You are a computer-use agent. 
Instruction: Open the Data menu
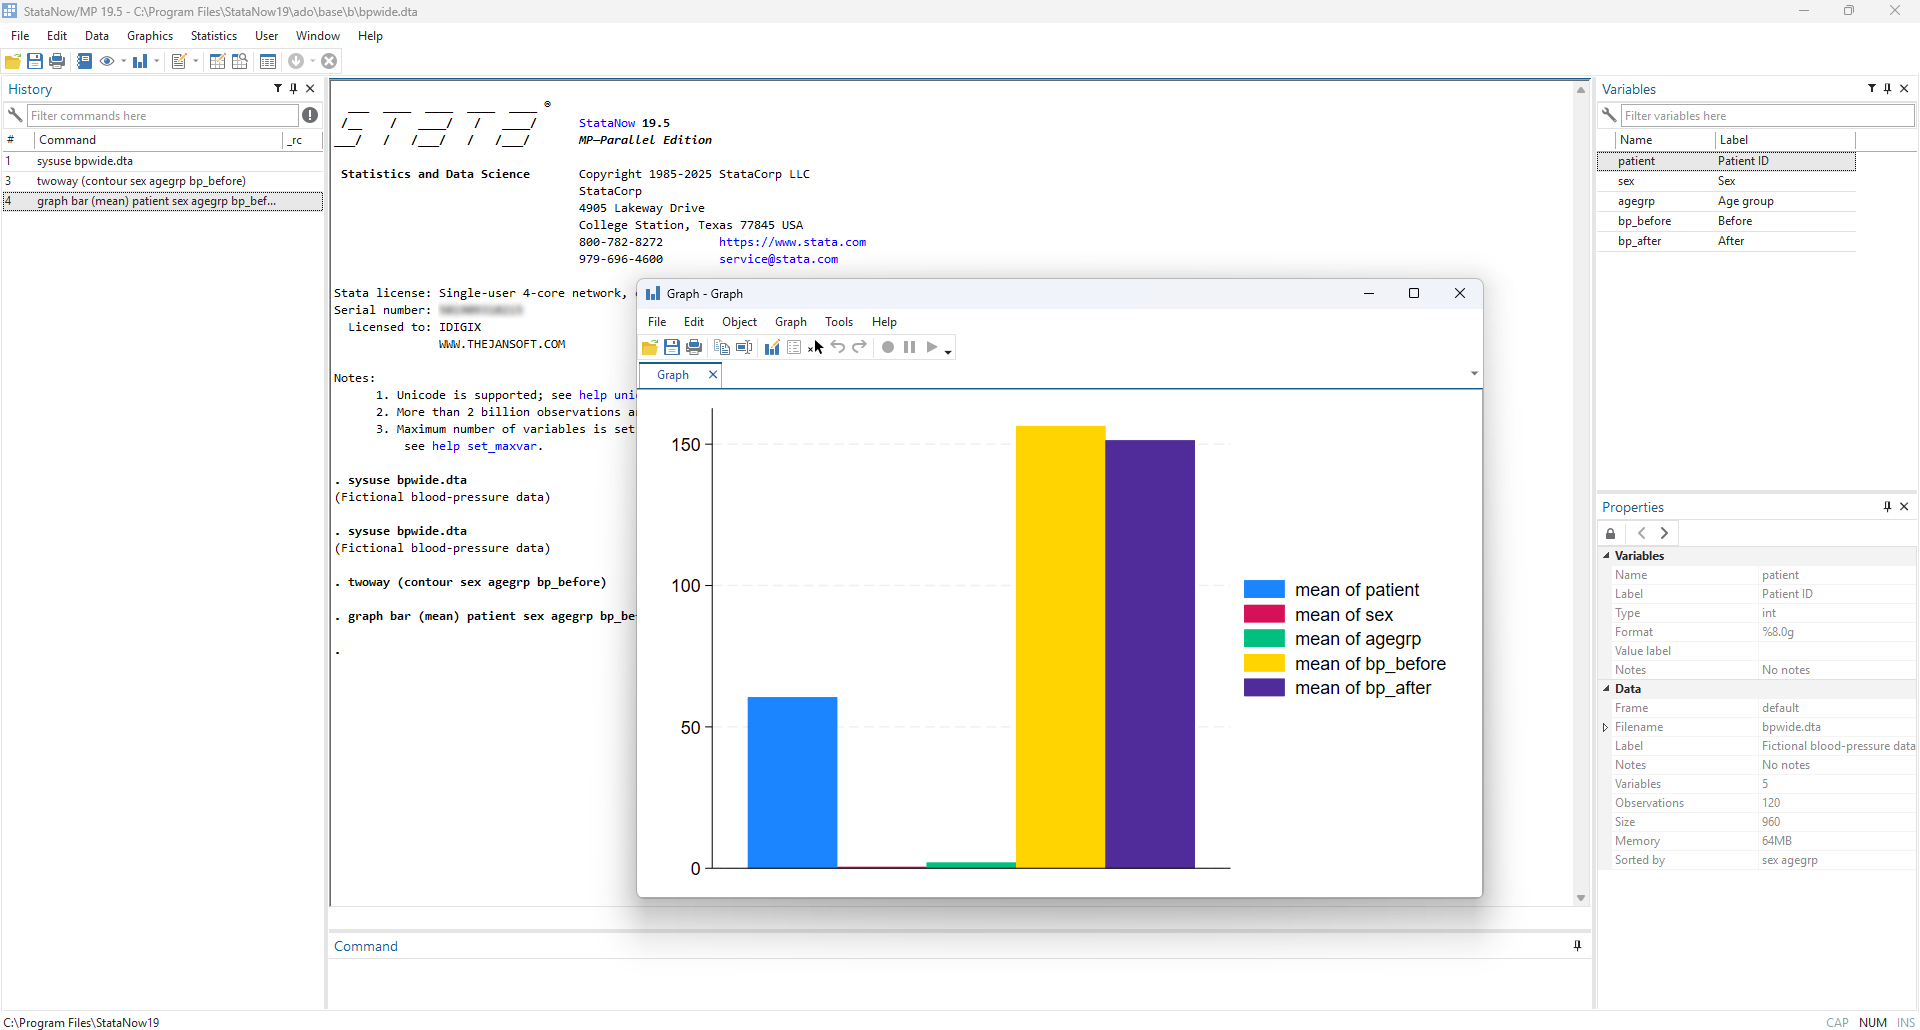[x=97, y=36]
